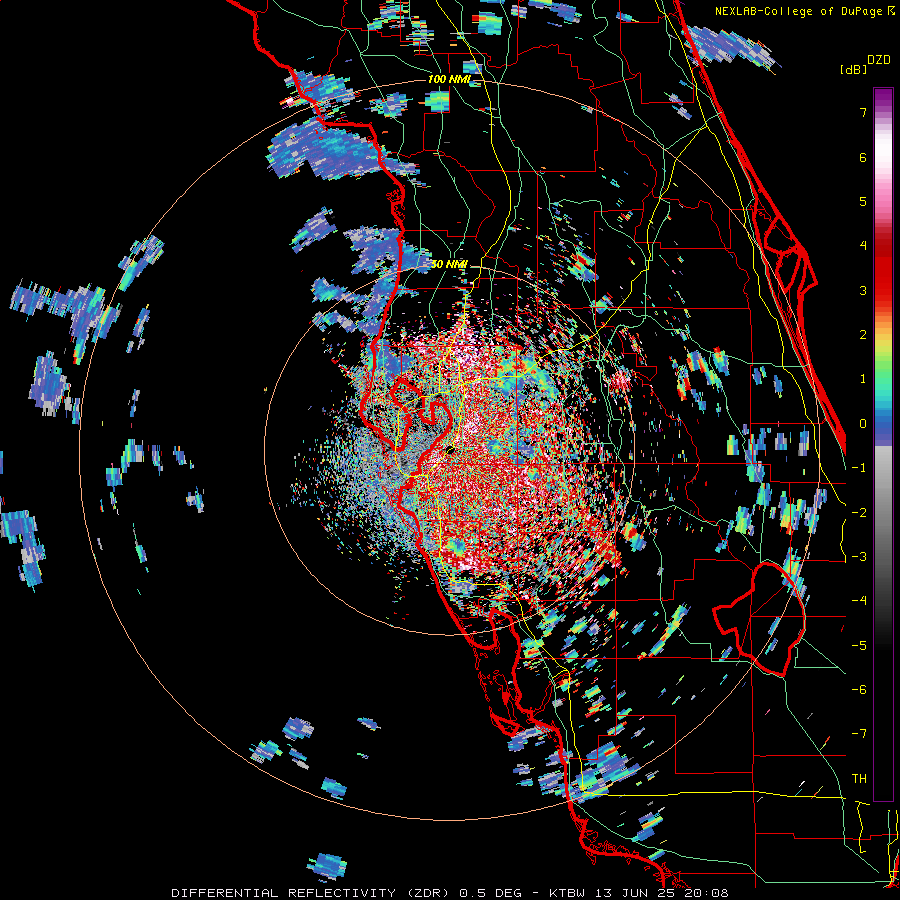This screenshot has height=900, width=900.
Task: Select the 6 value on the scale
Action: (863, 157)
